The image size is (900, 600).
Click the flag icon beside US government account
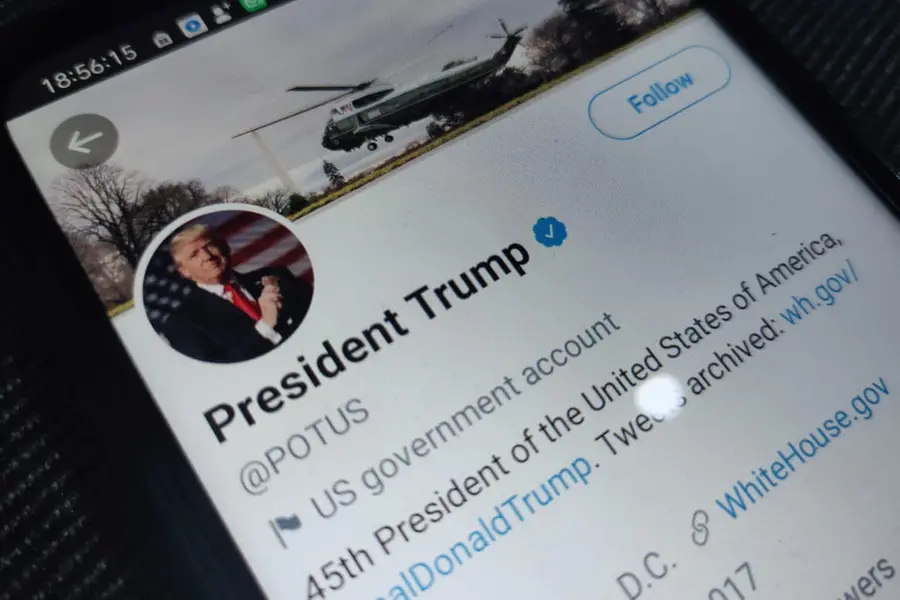[286, 528]
